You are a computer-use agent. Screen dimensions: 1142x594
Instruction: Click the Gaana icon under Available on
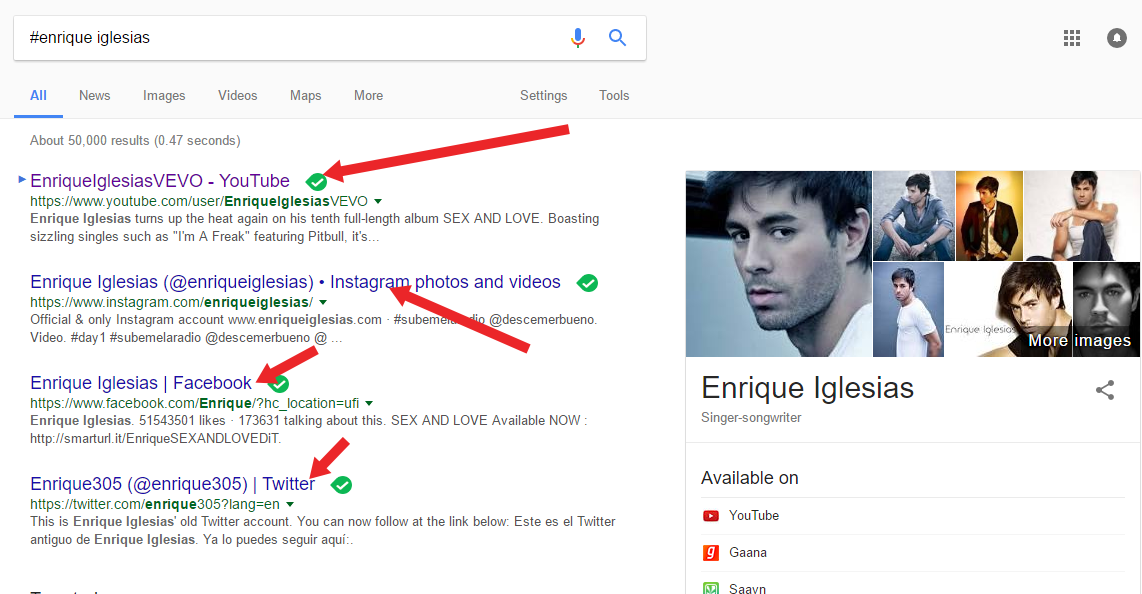point(711,553)
